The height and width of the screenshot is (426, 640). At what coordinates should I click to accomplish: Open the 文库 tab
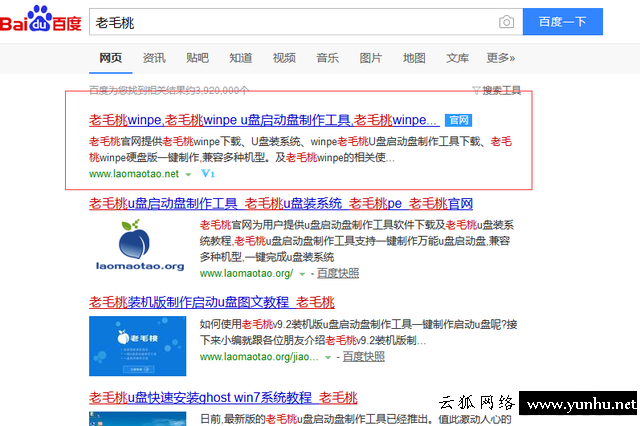tap(457, 58)
